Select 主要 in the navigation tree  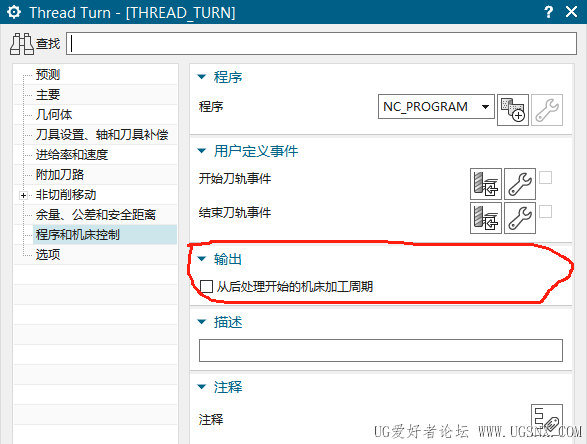tap(48, 94)
